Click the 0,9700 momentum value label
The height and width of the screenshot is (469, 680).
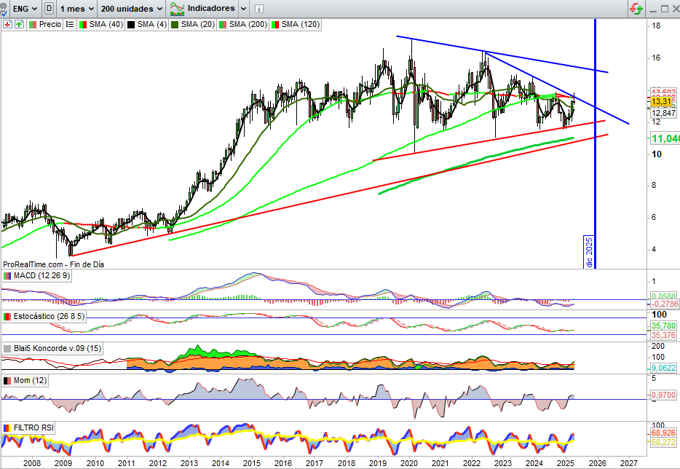pyautogui.click(x=664, y=395)
